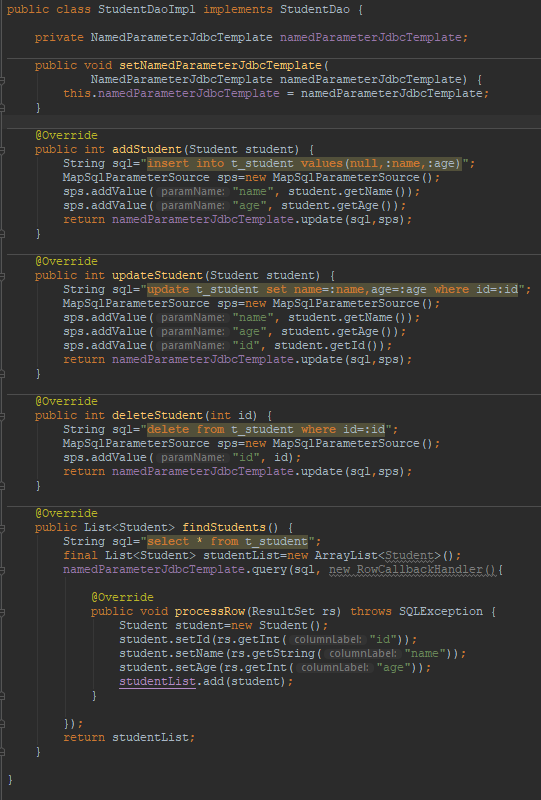Image resolution: width=541 pixels, height=800 pixels.
Task: Collapse the processRow method fold marker
Action: 2,612
